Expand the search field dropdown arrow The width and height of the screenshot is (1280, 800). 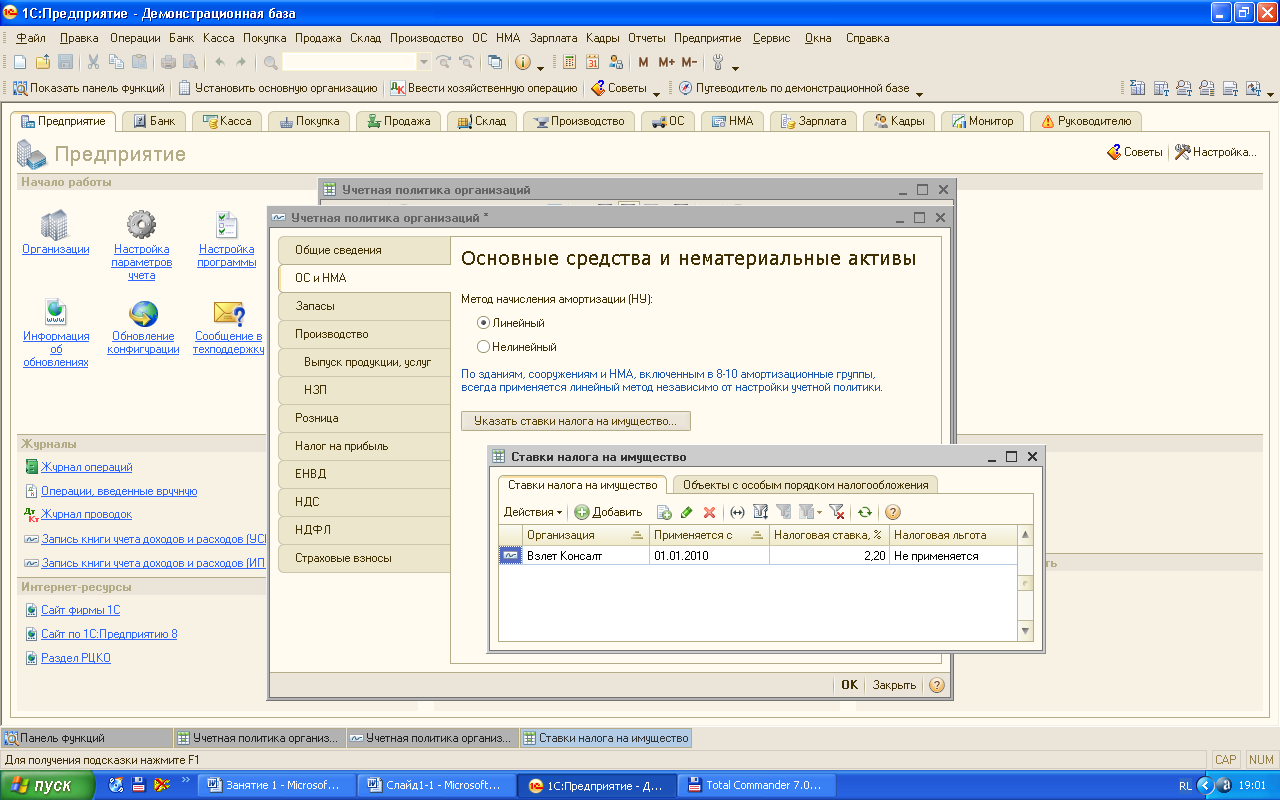pos(423,62)
